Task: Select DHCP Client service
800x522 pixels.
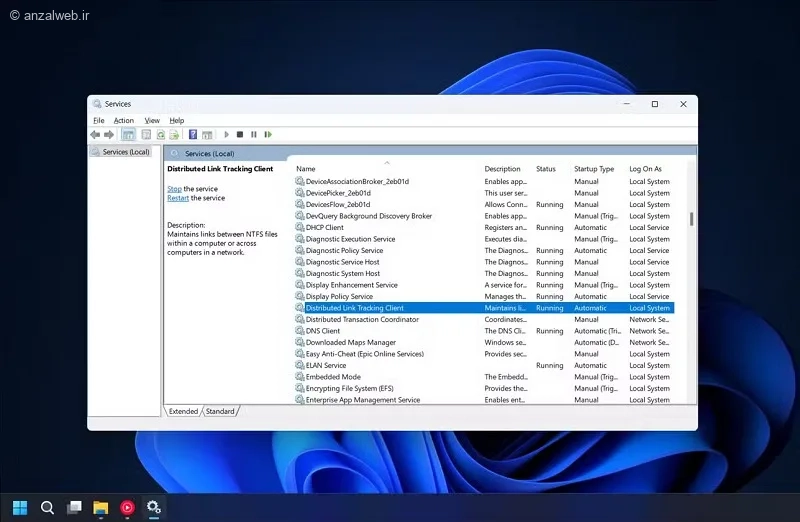Action: [x=484, y=228]
